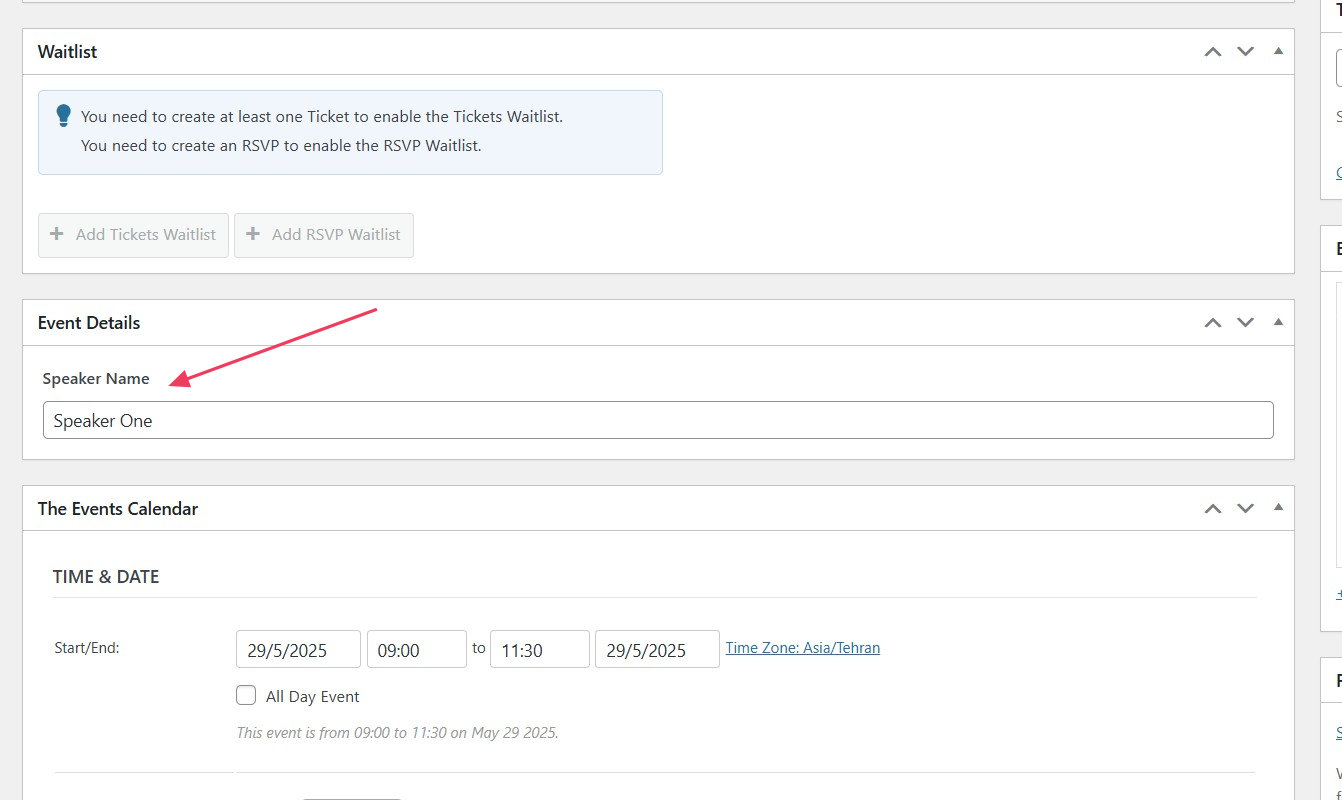Open the Time Zone: Asia/Tehran link
The image size is (1342, 800).
(803, 648)
